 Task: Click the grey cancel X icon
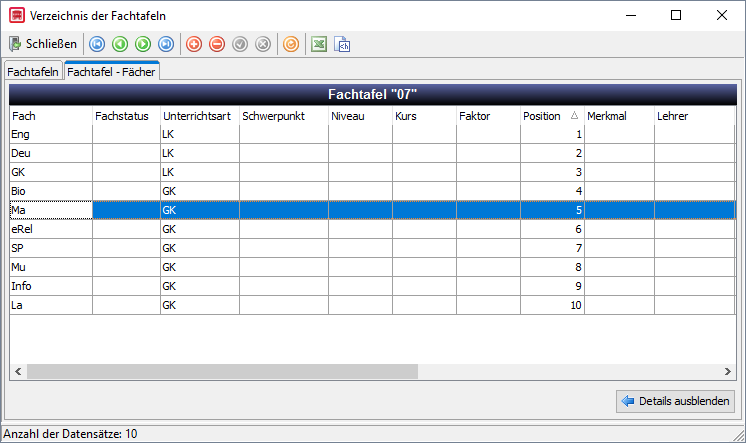pyautogui.click(x=263, y=44)
